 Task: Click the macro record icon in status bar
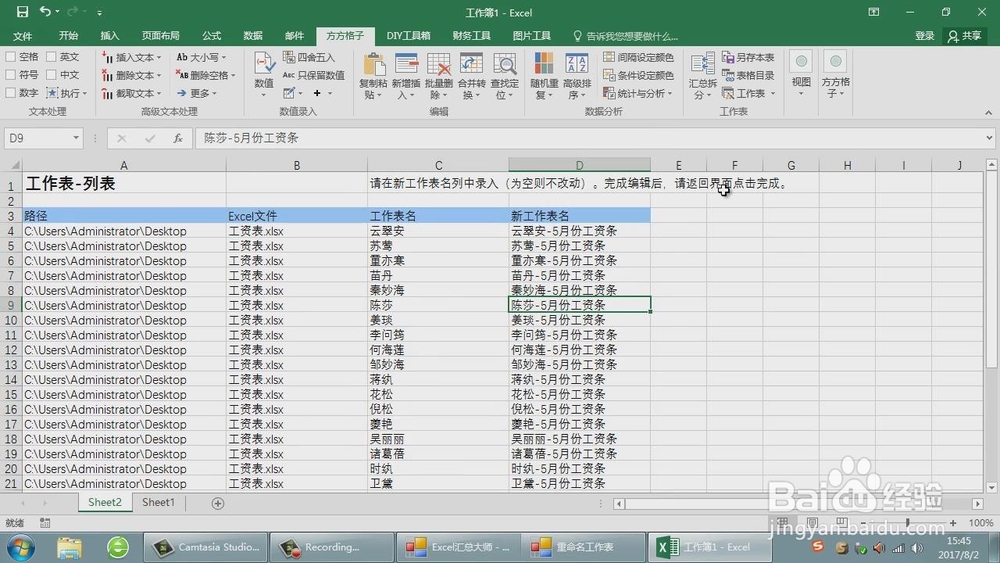[x=45, y=523]
